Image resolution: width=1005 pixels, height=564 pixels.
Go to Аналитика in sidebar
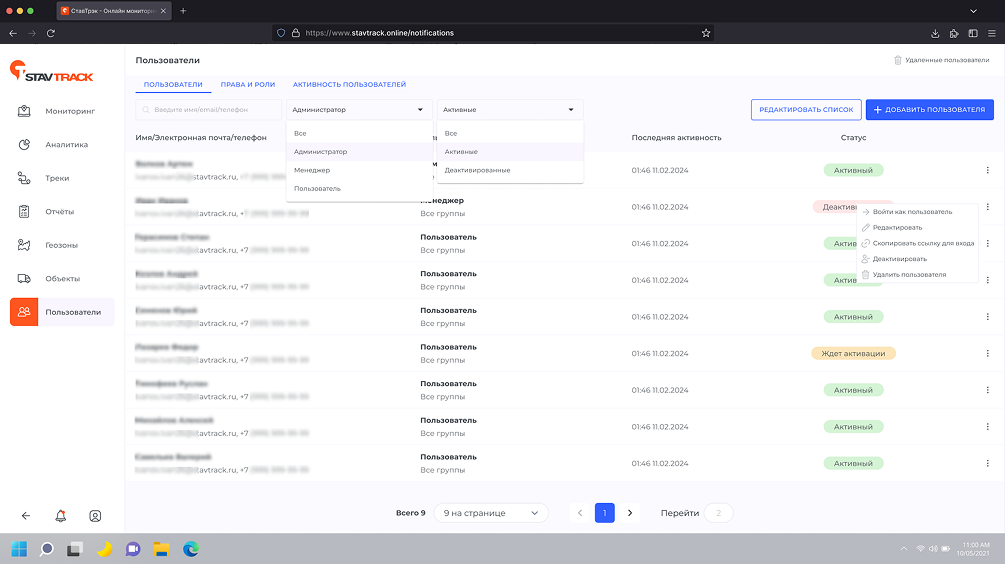[62, 145]
